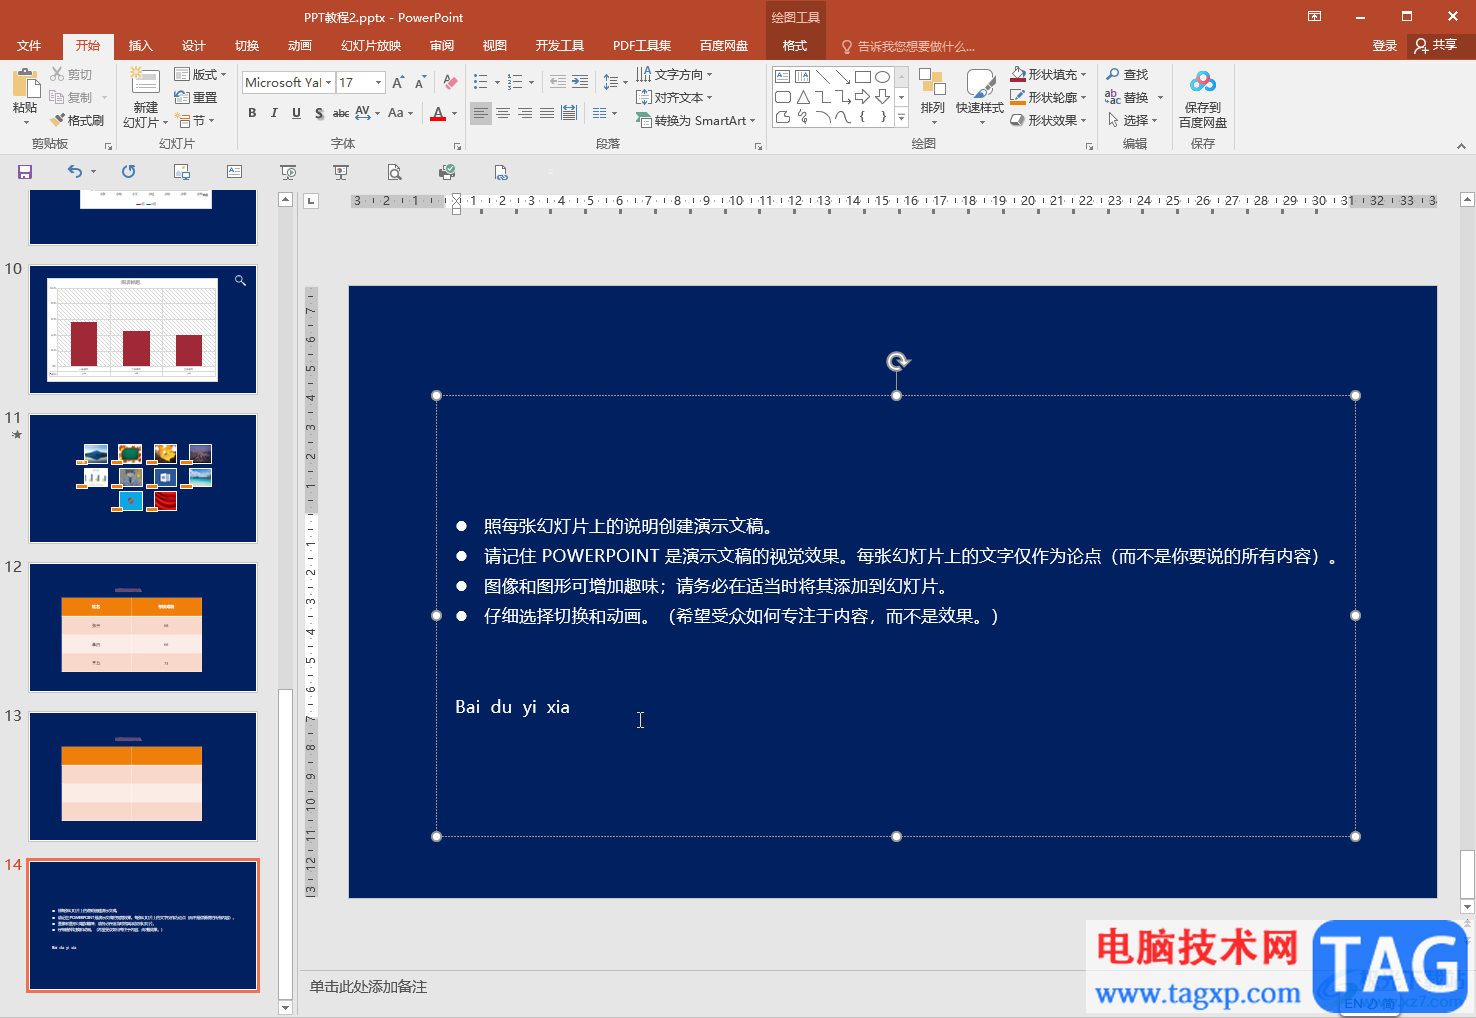The height and width of the screenshot is (1018, 1476).
Task: Click the Find magnifier icon (查找)
Action: click(1113, 74)
